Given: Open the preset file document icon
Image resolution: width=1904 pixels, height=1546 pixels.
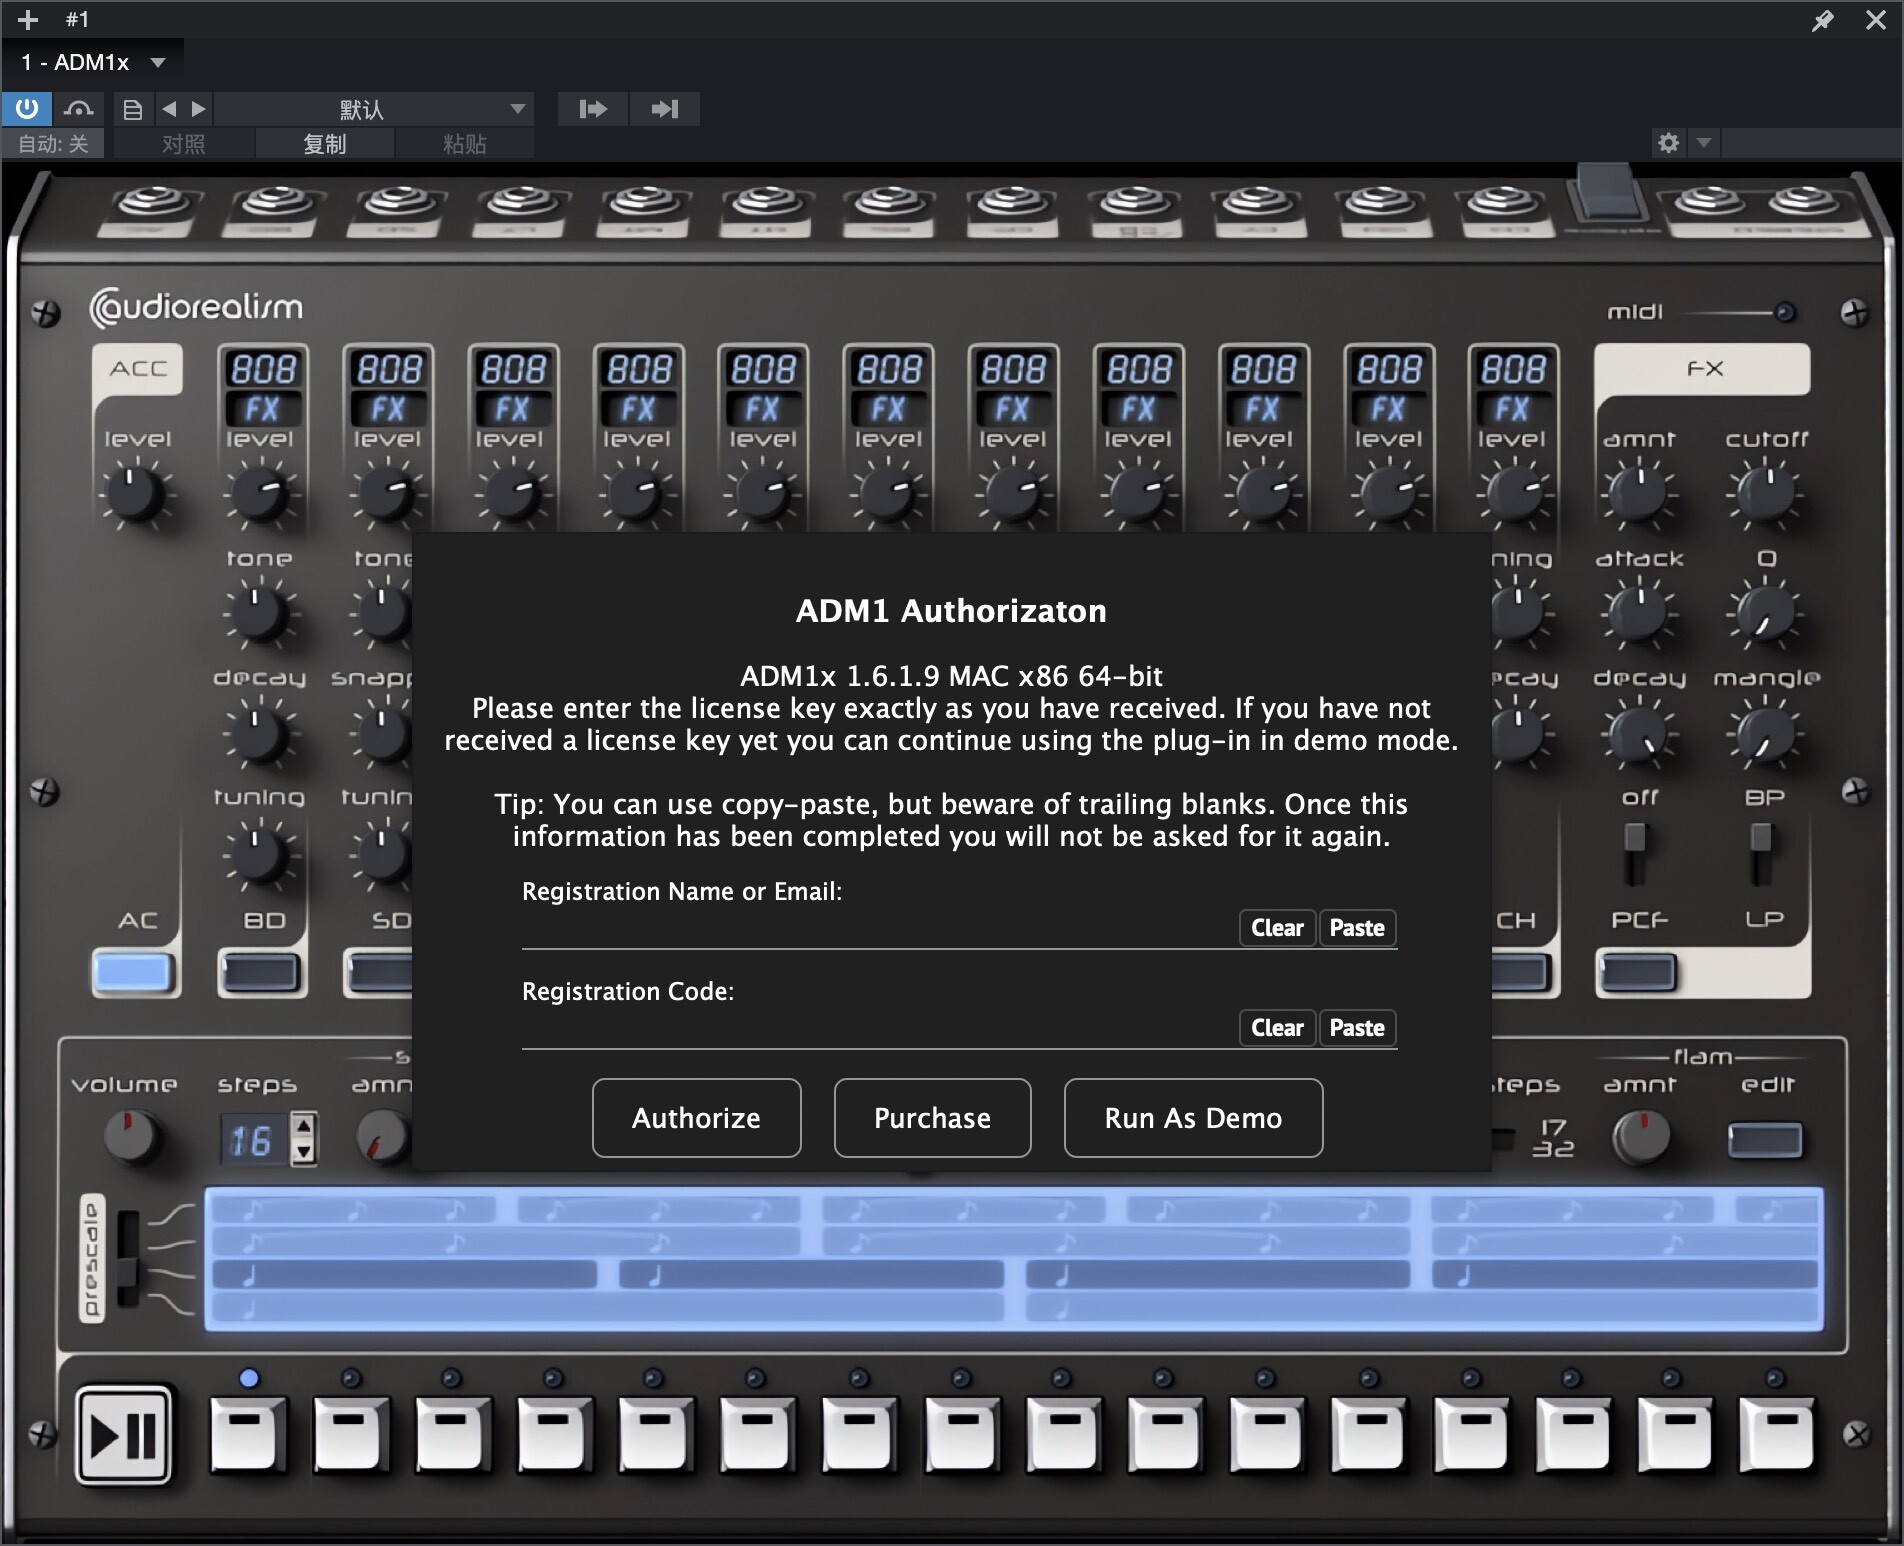Looking at the screenshot, I should coord(132,109).
